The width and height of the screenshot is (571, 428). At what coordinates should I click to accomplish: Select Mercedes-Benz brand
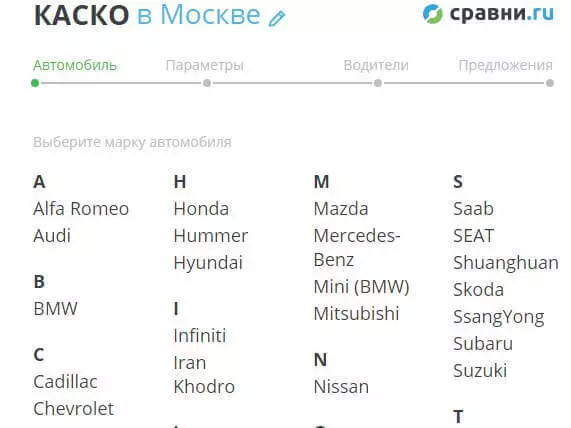click(357, 248)
